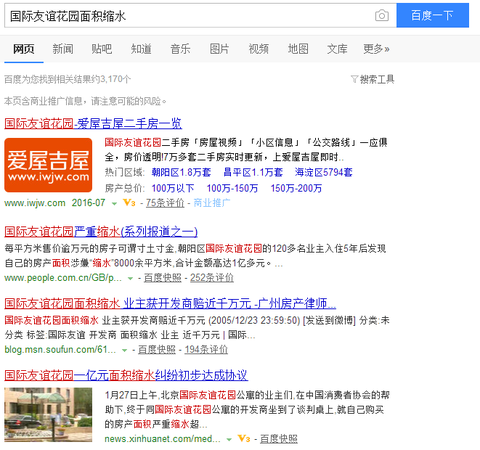
Task: Open 252条评价 reviews link
Action: (x=212, y=278)
